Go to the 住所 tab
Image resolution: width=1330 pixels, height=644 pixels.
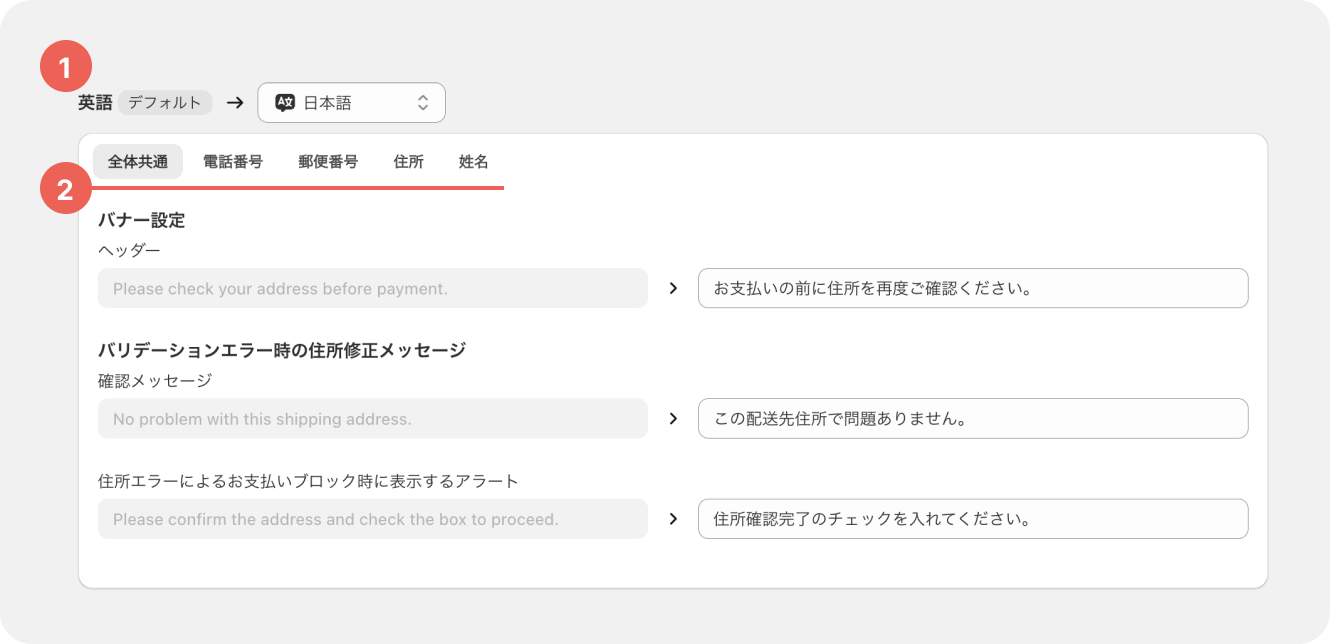click(x=409, y=161)
